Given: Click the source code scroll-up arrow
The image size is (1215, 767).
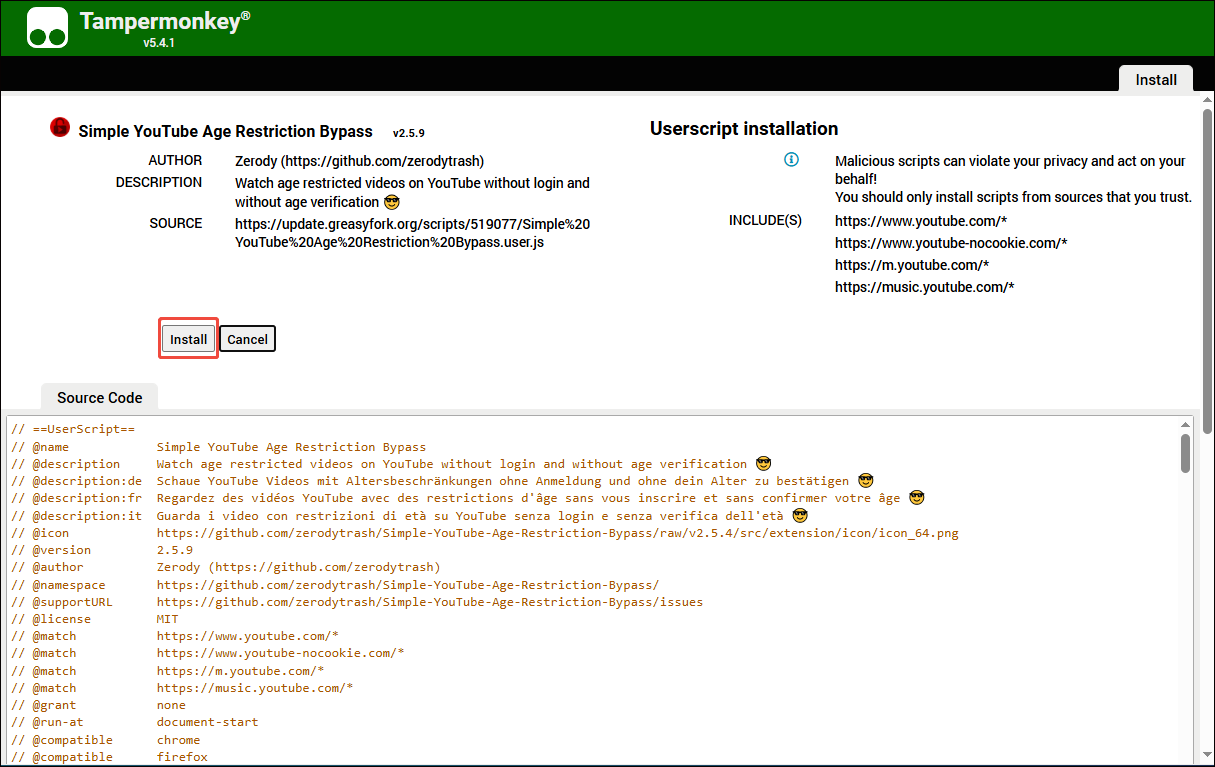Looking at the screenshot, I should 1185,424.
